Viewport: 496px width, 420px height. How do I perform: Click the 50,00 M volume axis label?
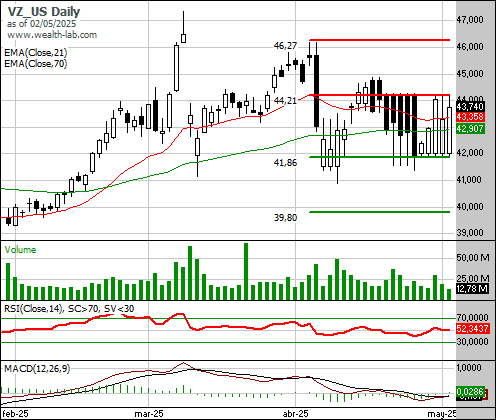click(473, 258)
